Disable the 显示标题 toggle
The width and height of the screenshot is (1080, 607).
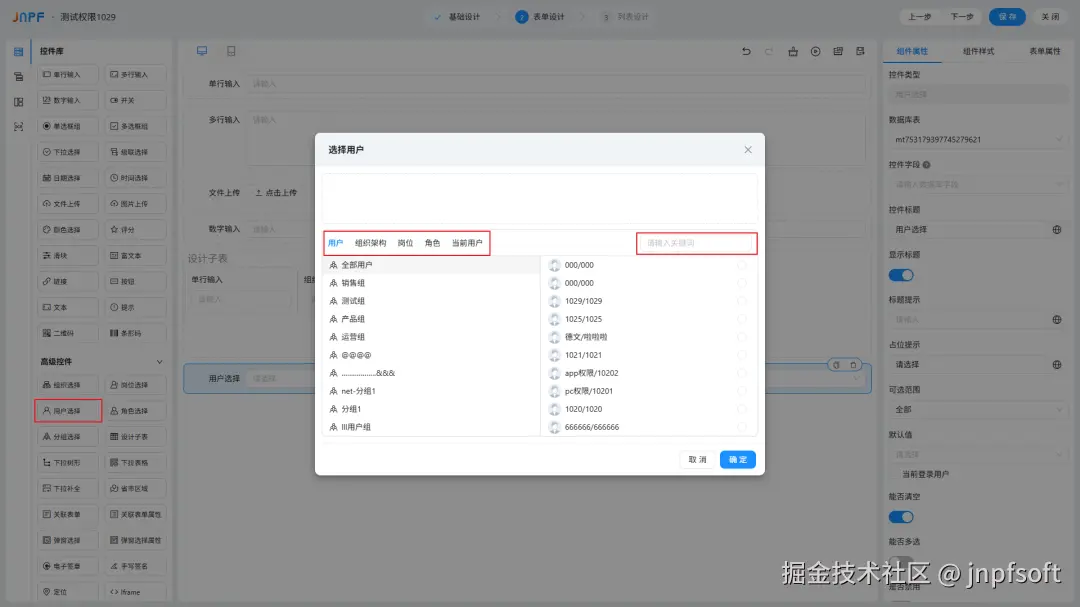(901, 275)
